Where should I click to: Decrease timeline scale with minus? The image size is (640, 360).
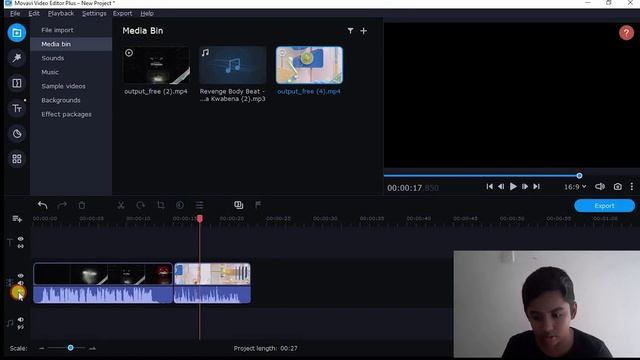point(42,348)
